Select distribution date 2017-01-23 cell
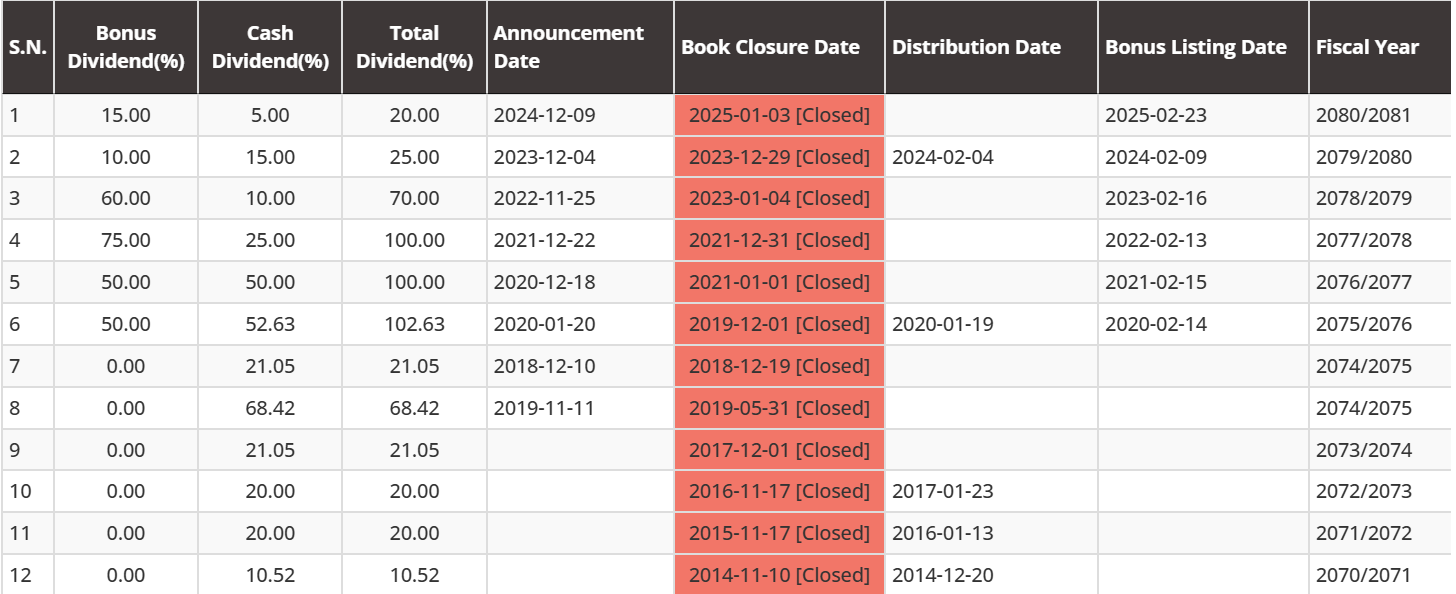The width and height of the screenshot is (1456, 594). [x=942, y=491]
